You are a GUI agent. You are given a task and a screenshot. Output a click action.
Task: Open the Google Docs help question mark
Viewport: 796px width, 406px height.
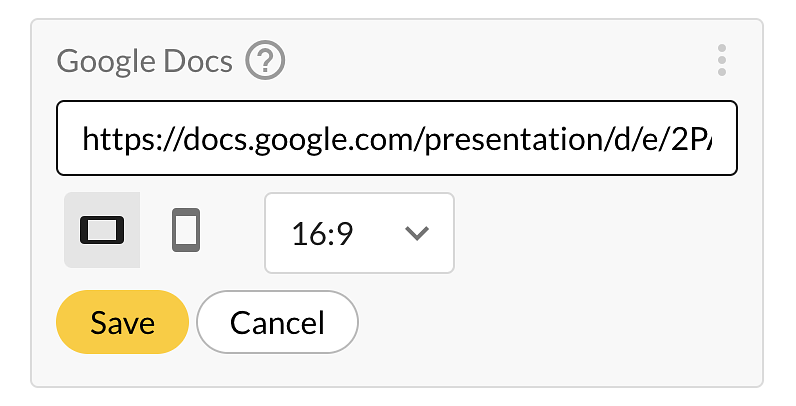coord(265,60)
